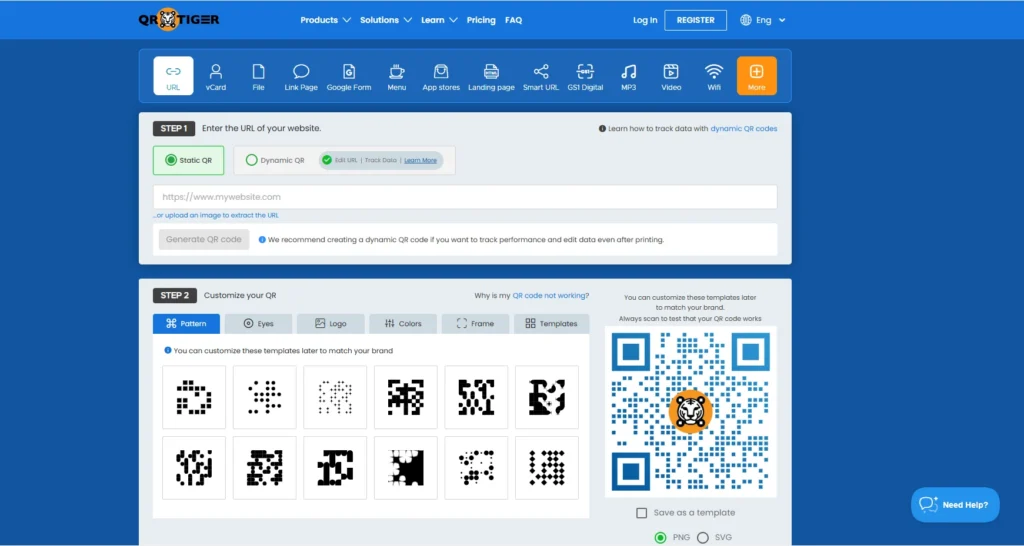
Task: Click the website URL input field
Action: pos(465,197)
